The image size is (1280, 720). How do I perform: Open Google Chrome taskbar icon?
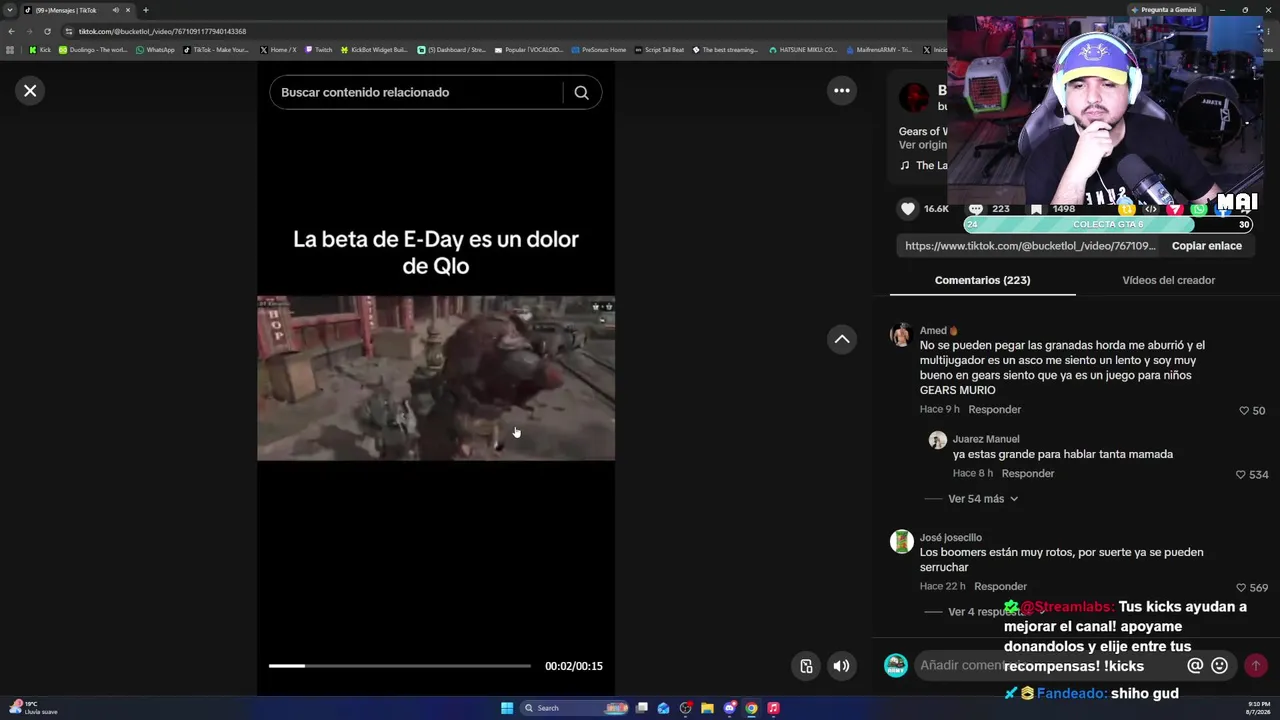click(751, 708)
